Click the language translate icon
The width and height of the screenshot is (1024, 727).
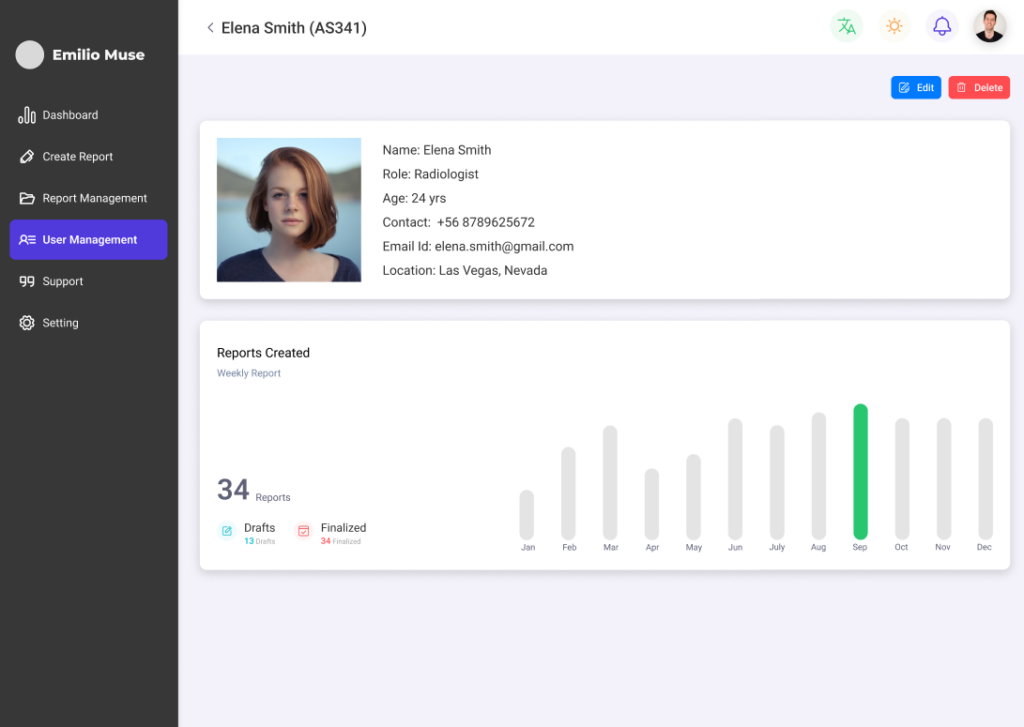pyautogui.click(x=846, y=27)
